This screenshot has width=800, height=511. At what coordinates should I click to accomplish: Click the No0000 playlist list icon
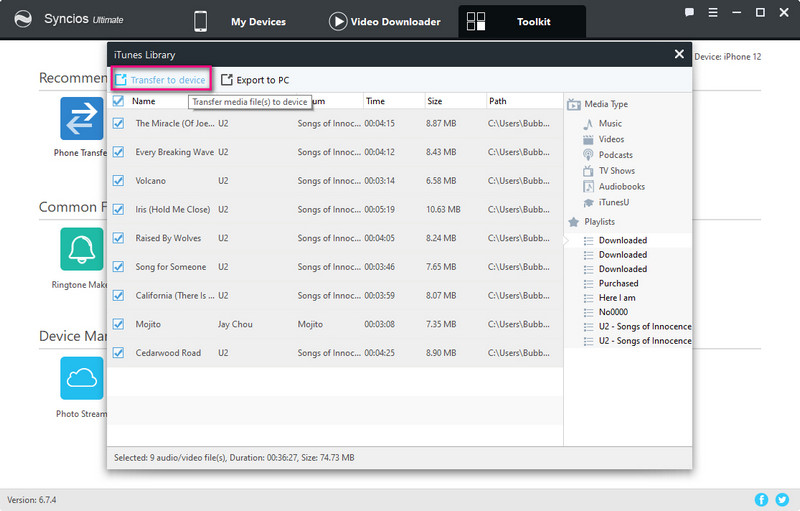pos(588,312)
